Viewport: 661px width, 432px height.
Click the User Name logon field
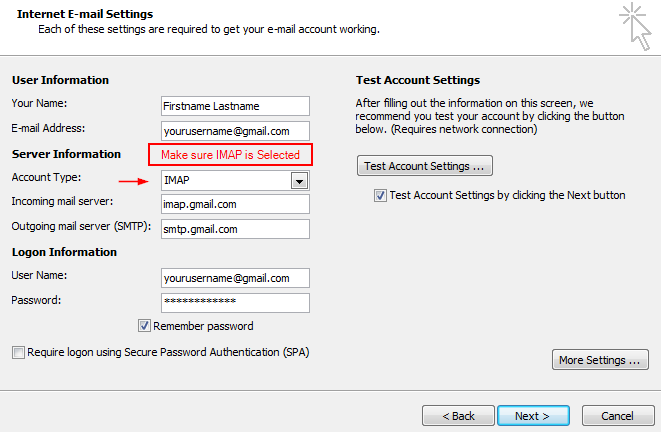tap(235, 278)
